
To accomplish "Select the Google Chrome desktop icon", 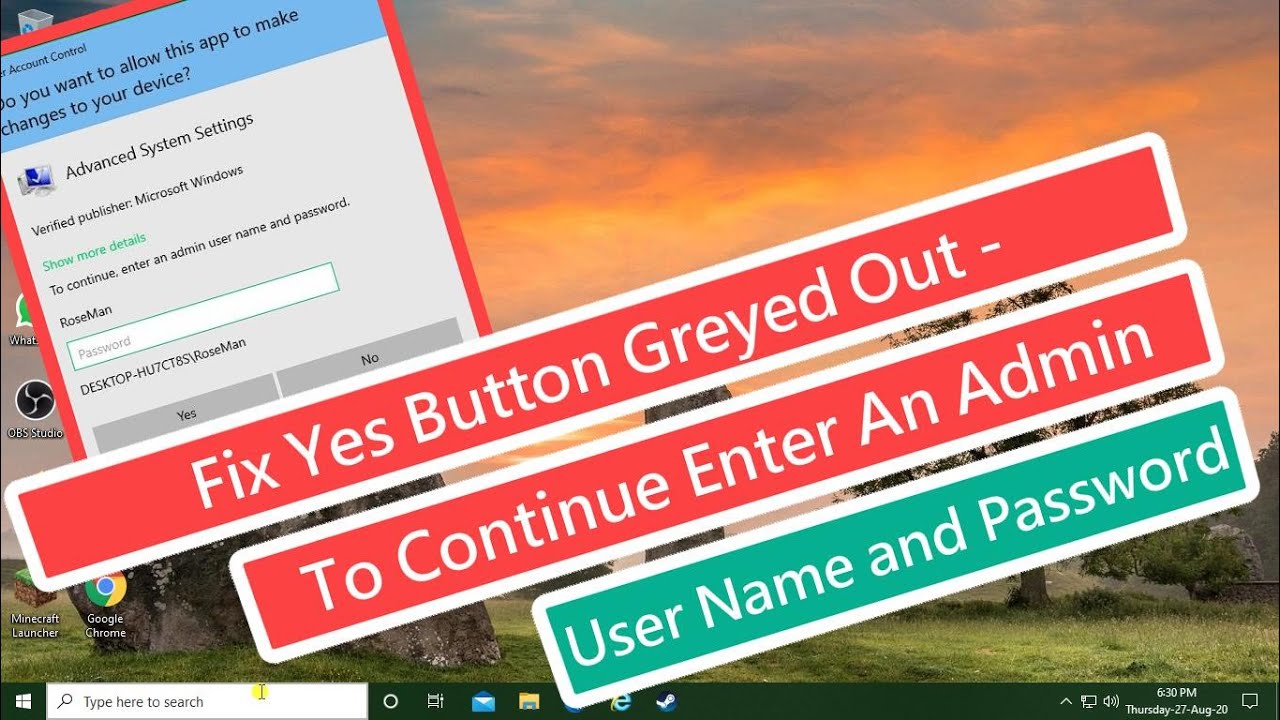I will 105,604.
